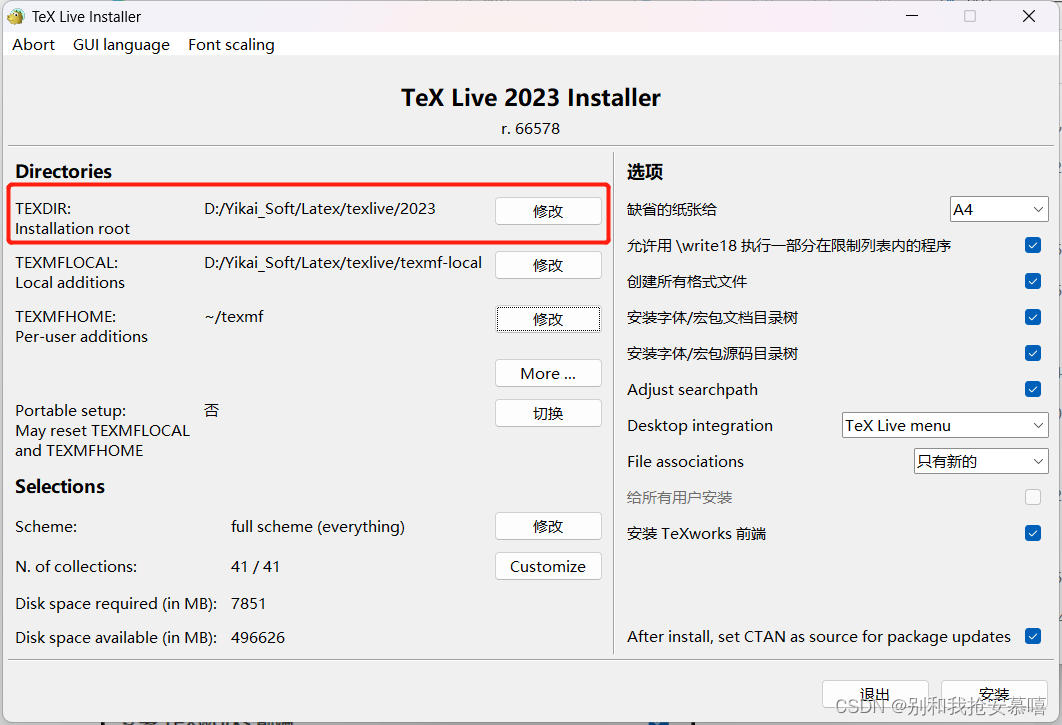The image size is (1062, 725).
Task: Toggle 安装字体/宏包文档目录树 checkbox
Action: tap(1033, 317)
